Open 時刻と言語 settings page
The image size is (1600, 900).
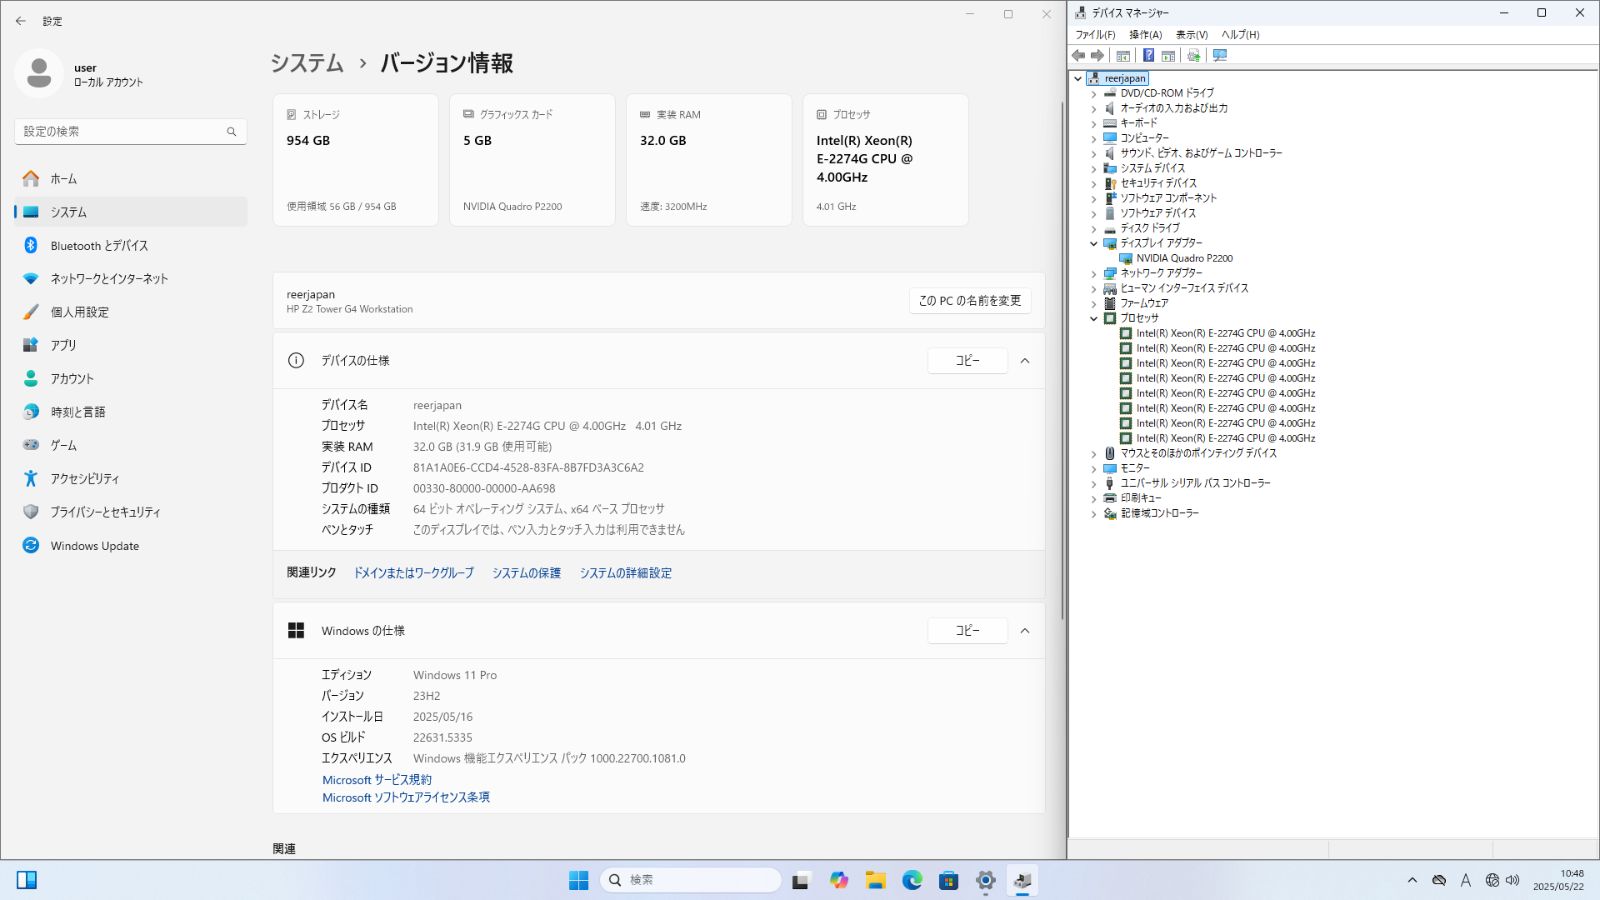click(x=131, y=412)
